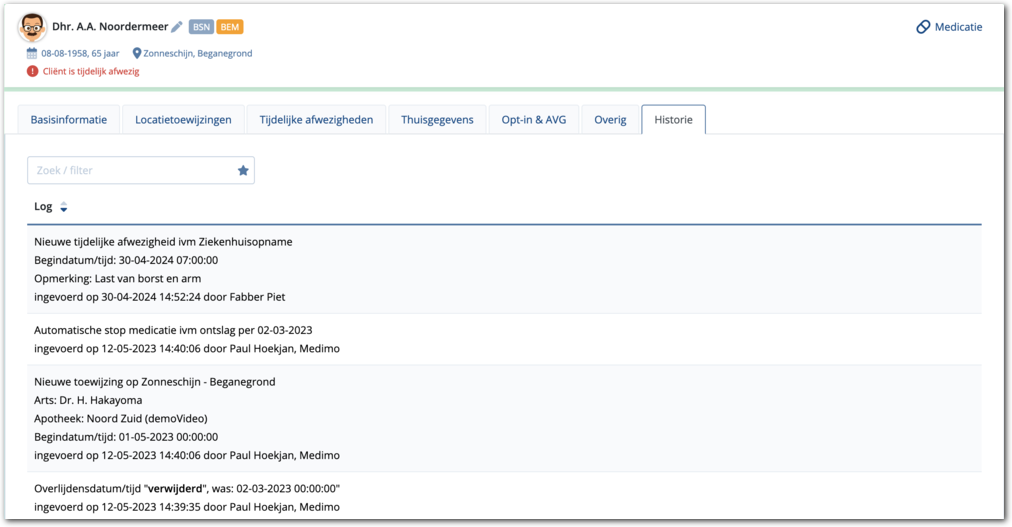
Task: Open the Basisinformatie tab
Action: [x=69, y=120]
